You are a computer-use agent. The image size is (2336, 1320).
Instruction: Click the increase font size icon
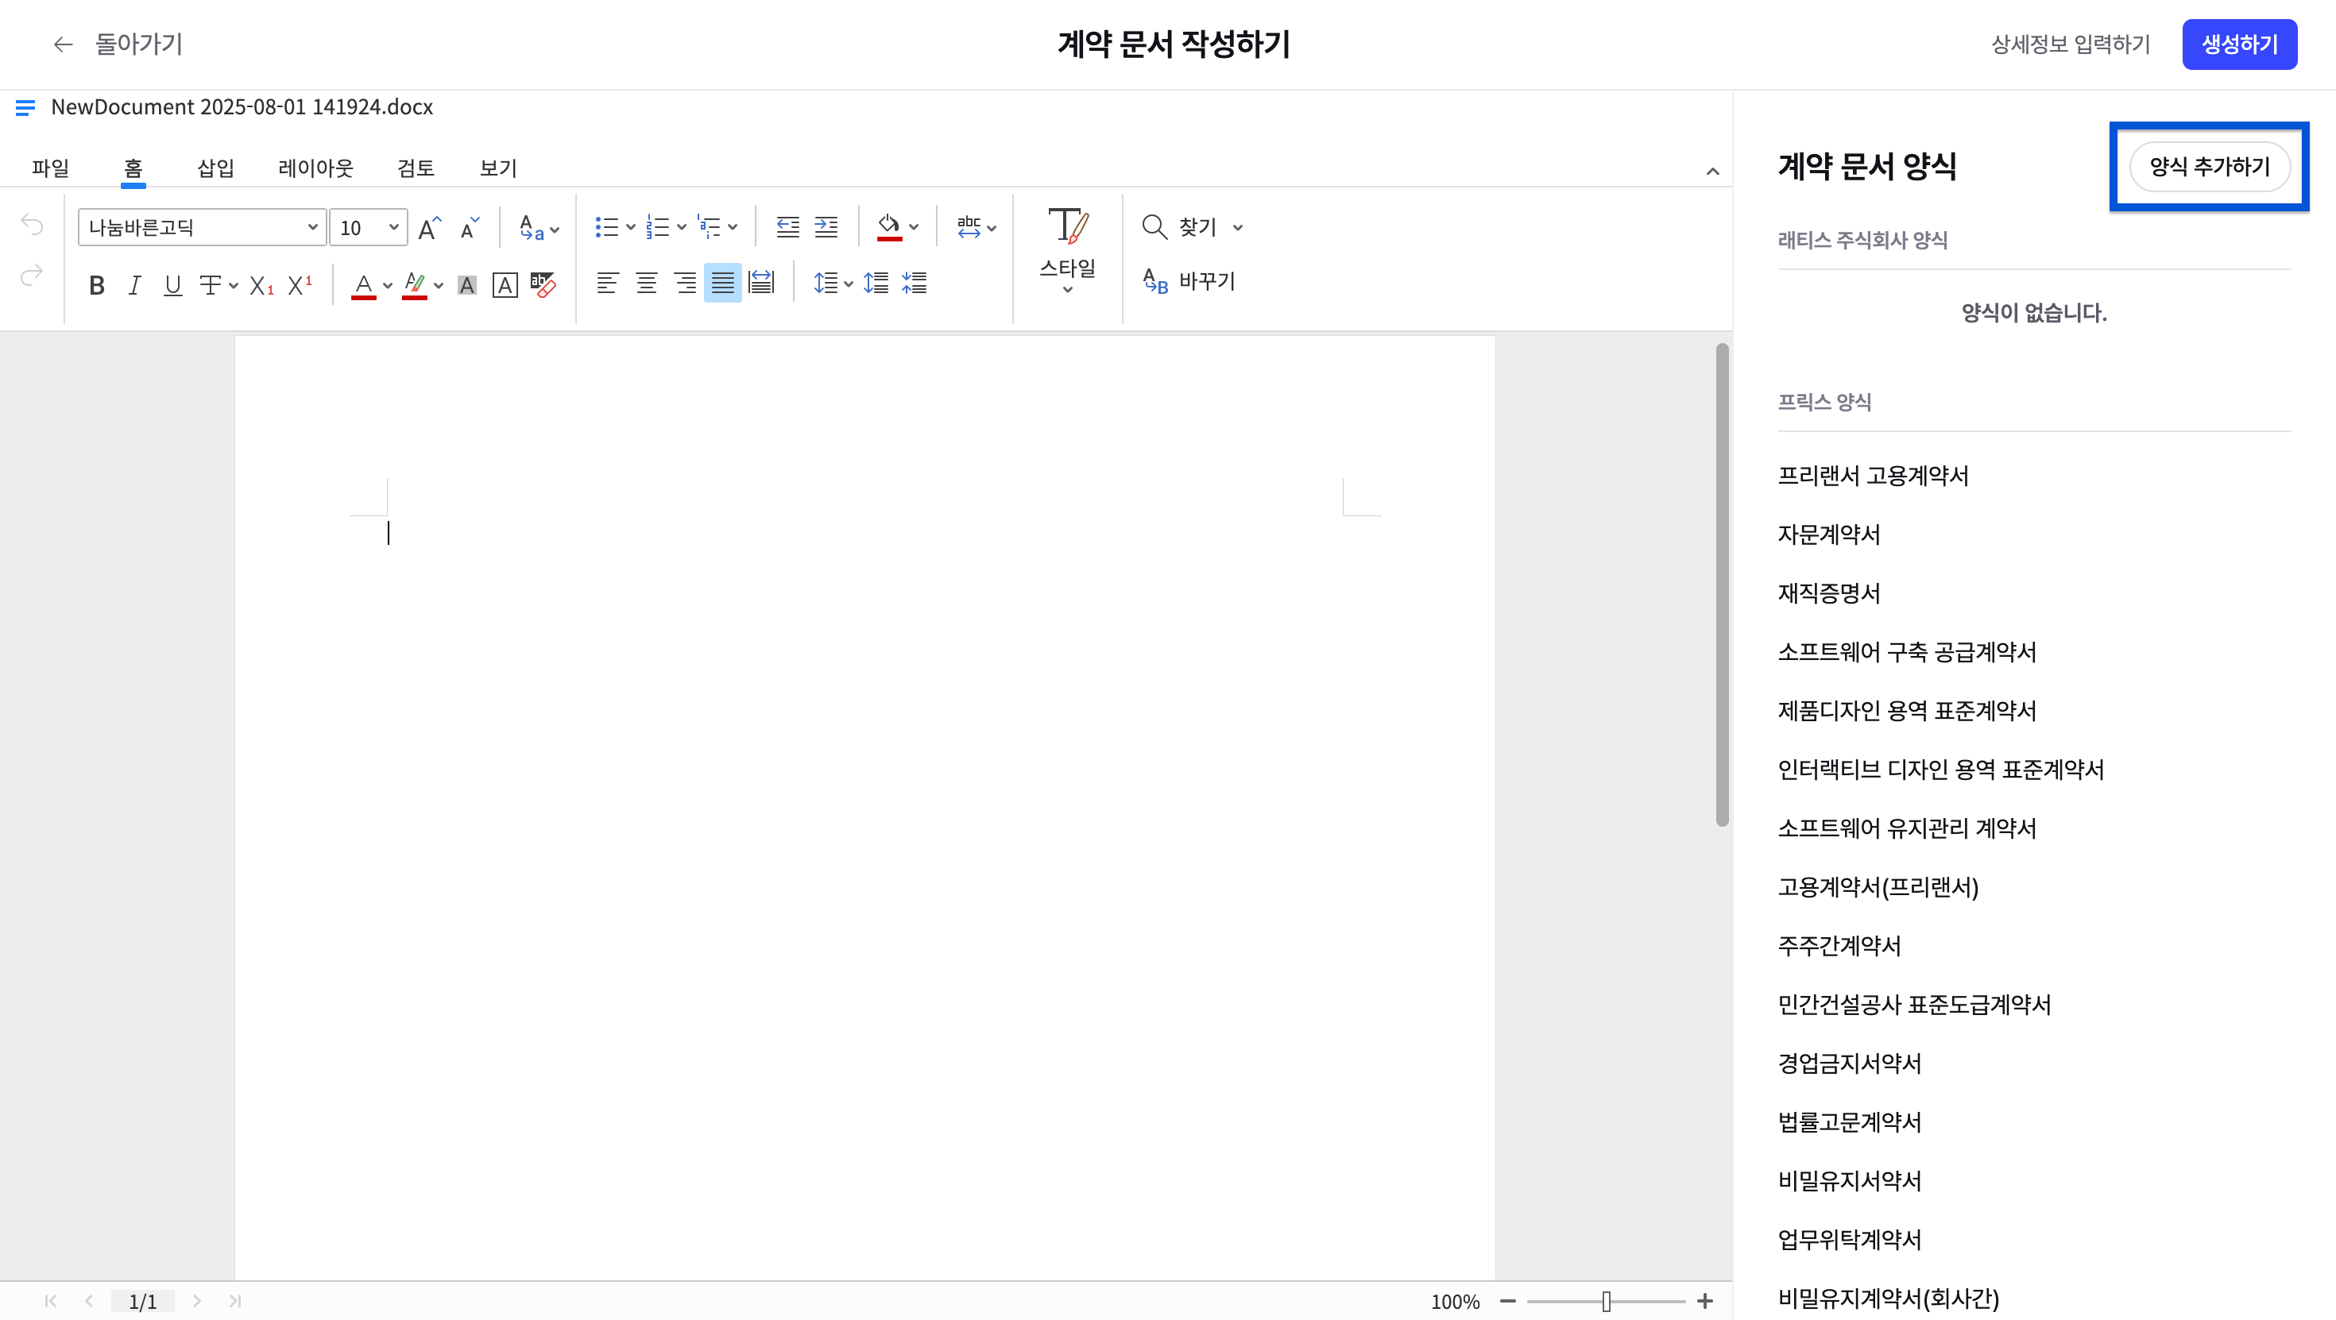coord(429,228)
